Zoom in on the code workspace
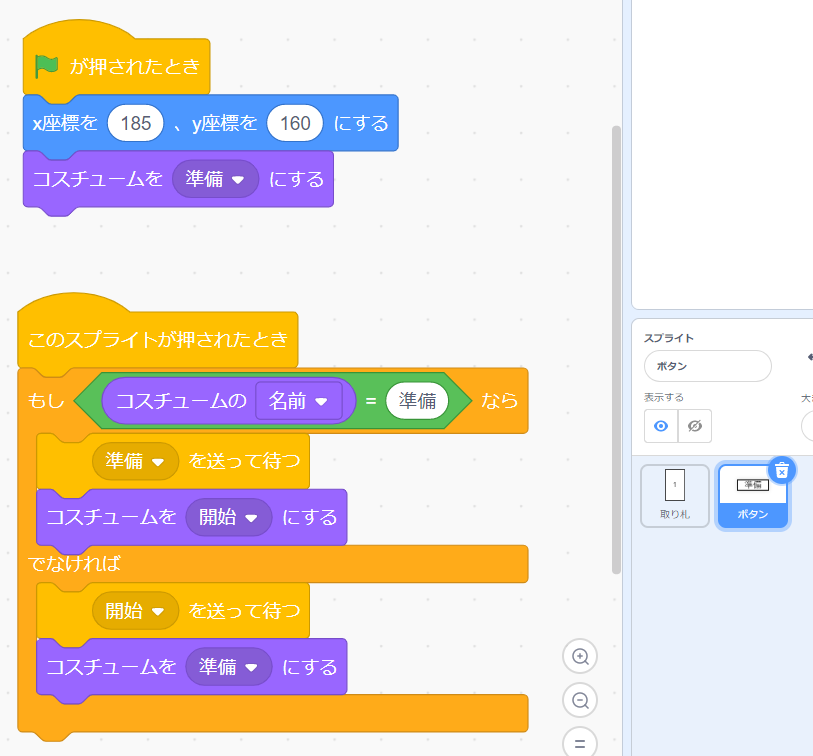Viewport: 813px width, 756px height. (580, 657)
